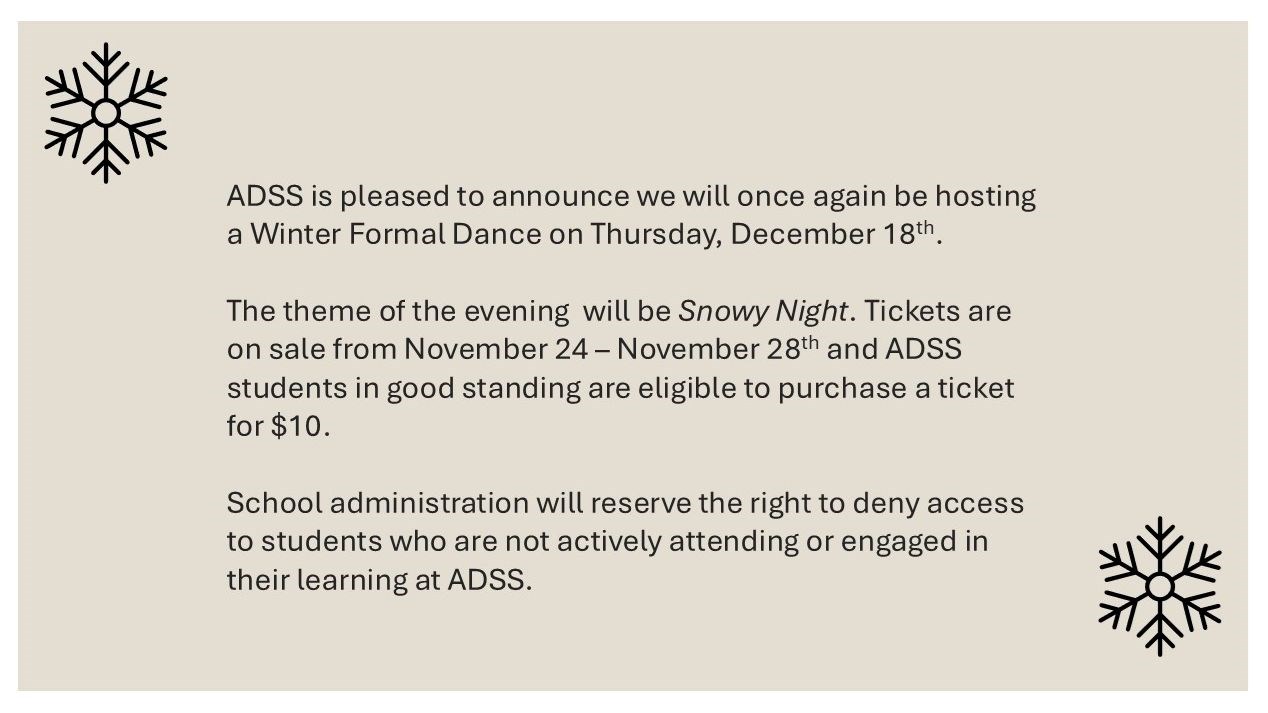Click the phrase their learning at ADSS
The height and width of the screenshot is (713, 1268).
point(379,580)
